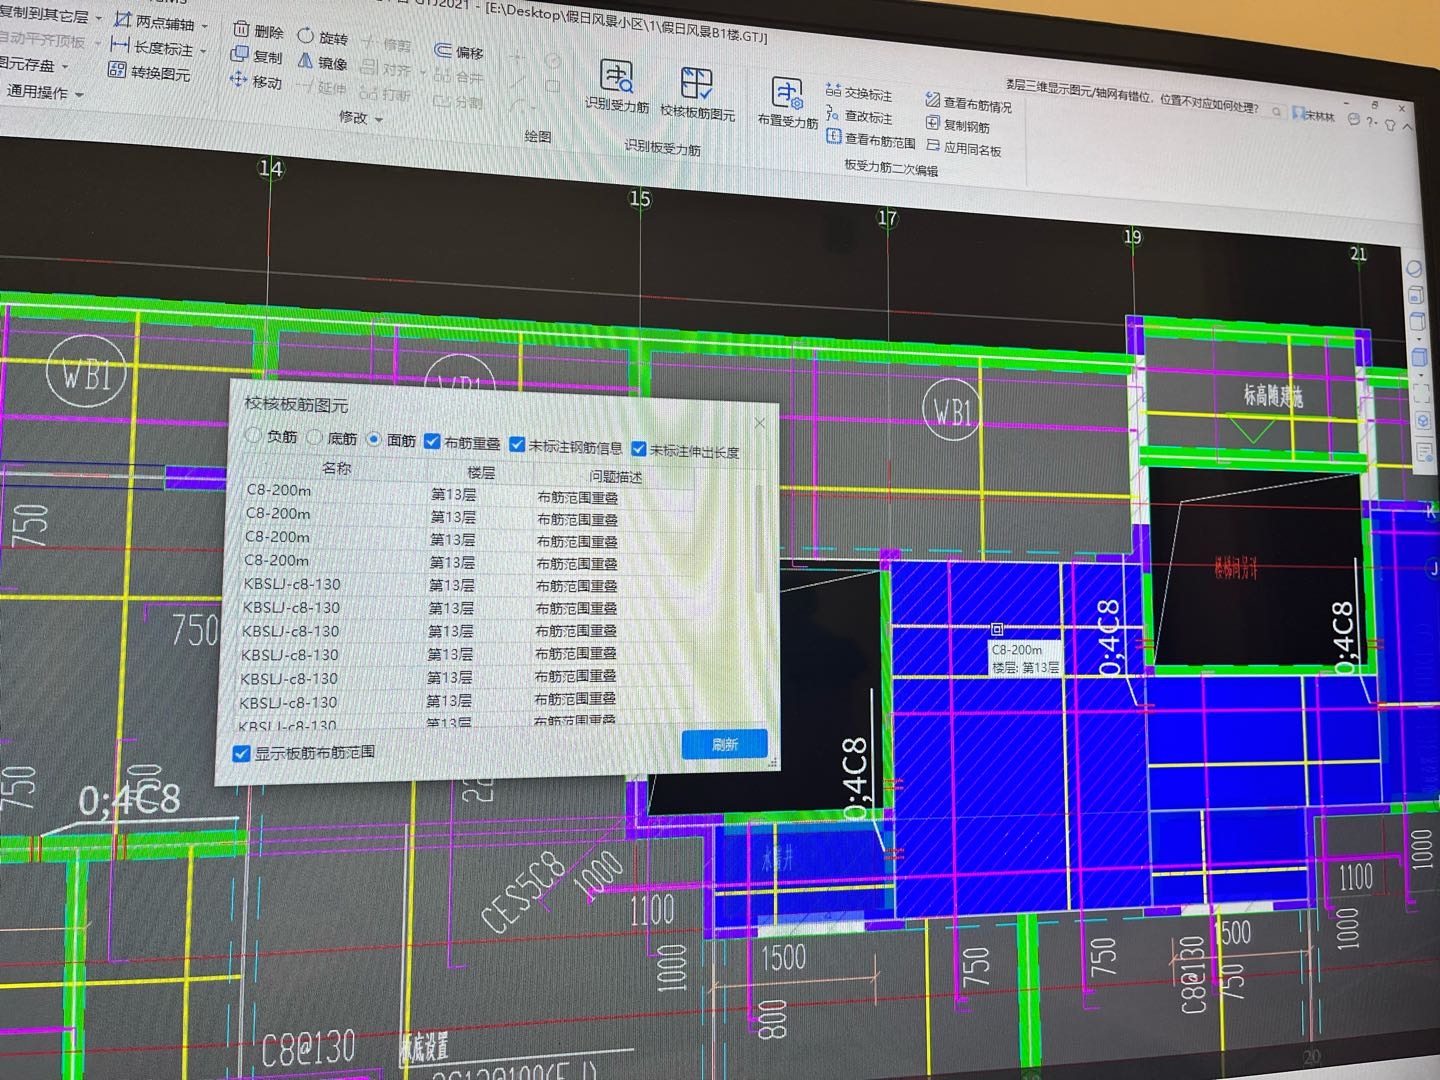Screen dimensions: 1440x1080
Task: Click the 查改标注 edit annotation tool
Action: tap(859, 116)
